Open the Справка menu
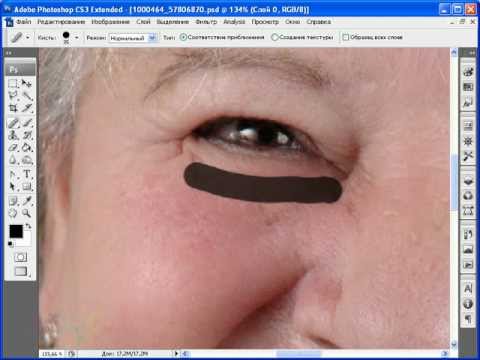 click(x=319, y=22)
